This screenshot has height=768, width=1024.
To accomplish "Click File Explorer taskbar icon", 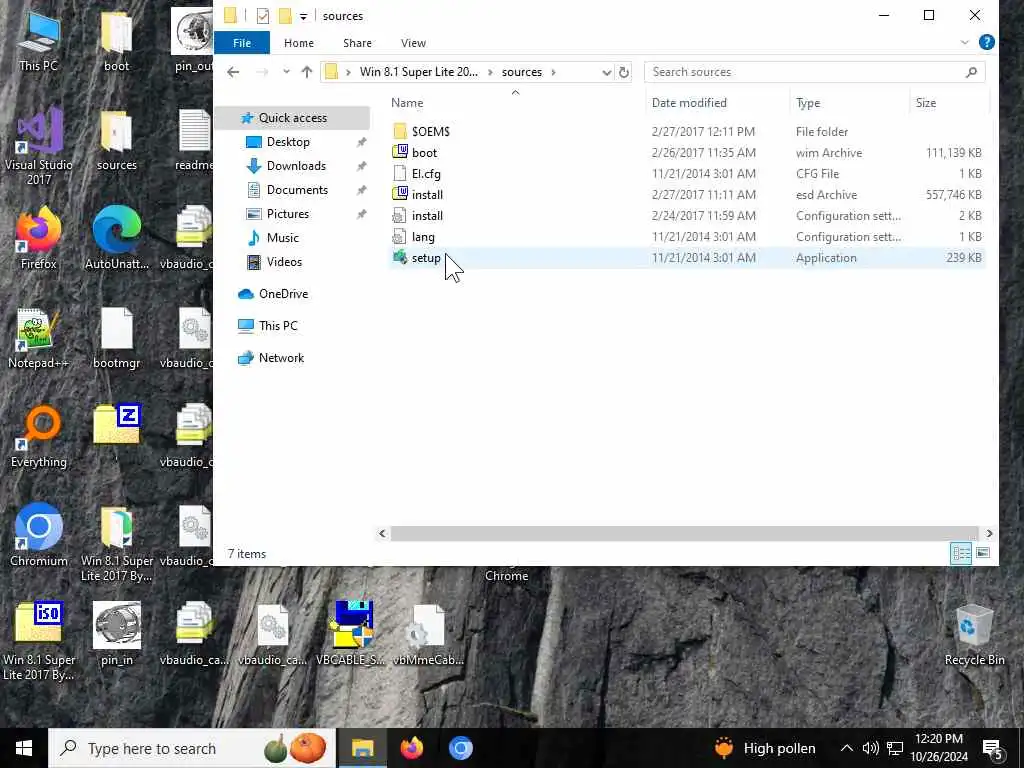I will pyautogui.click(x=362, y=748).
